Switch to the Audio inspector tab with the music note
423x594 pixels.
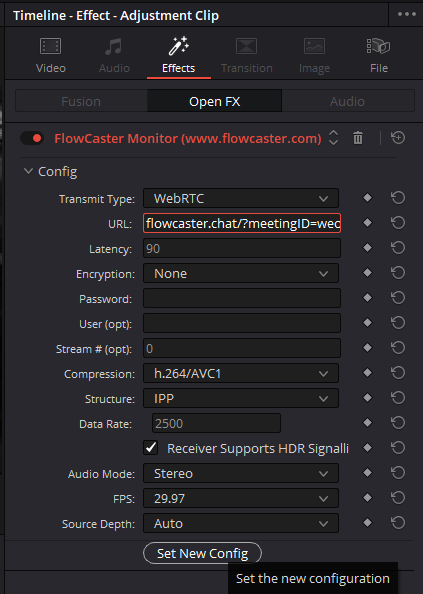pyautogui.click(x=114, y=55)
